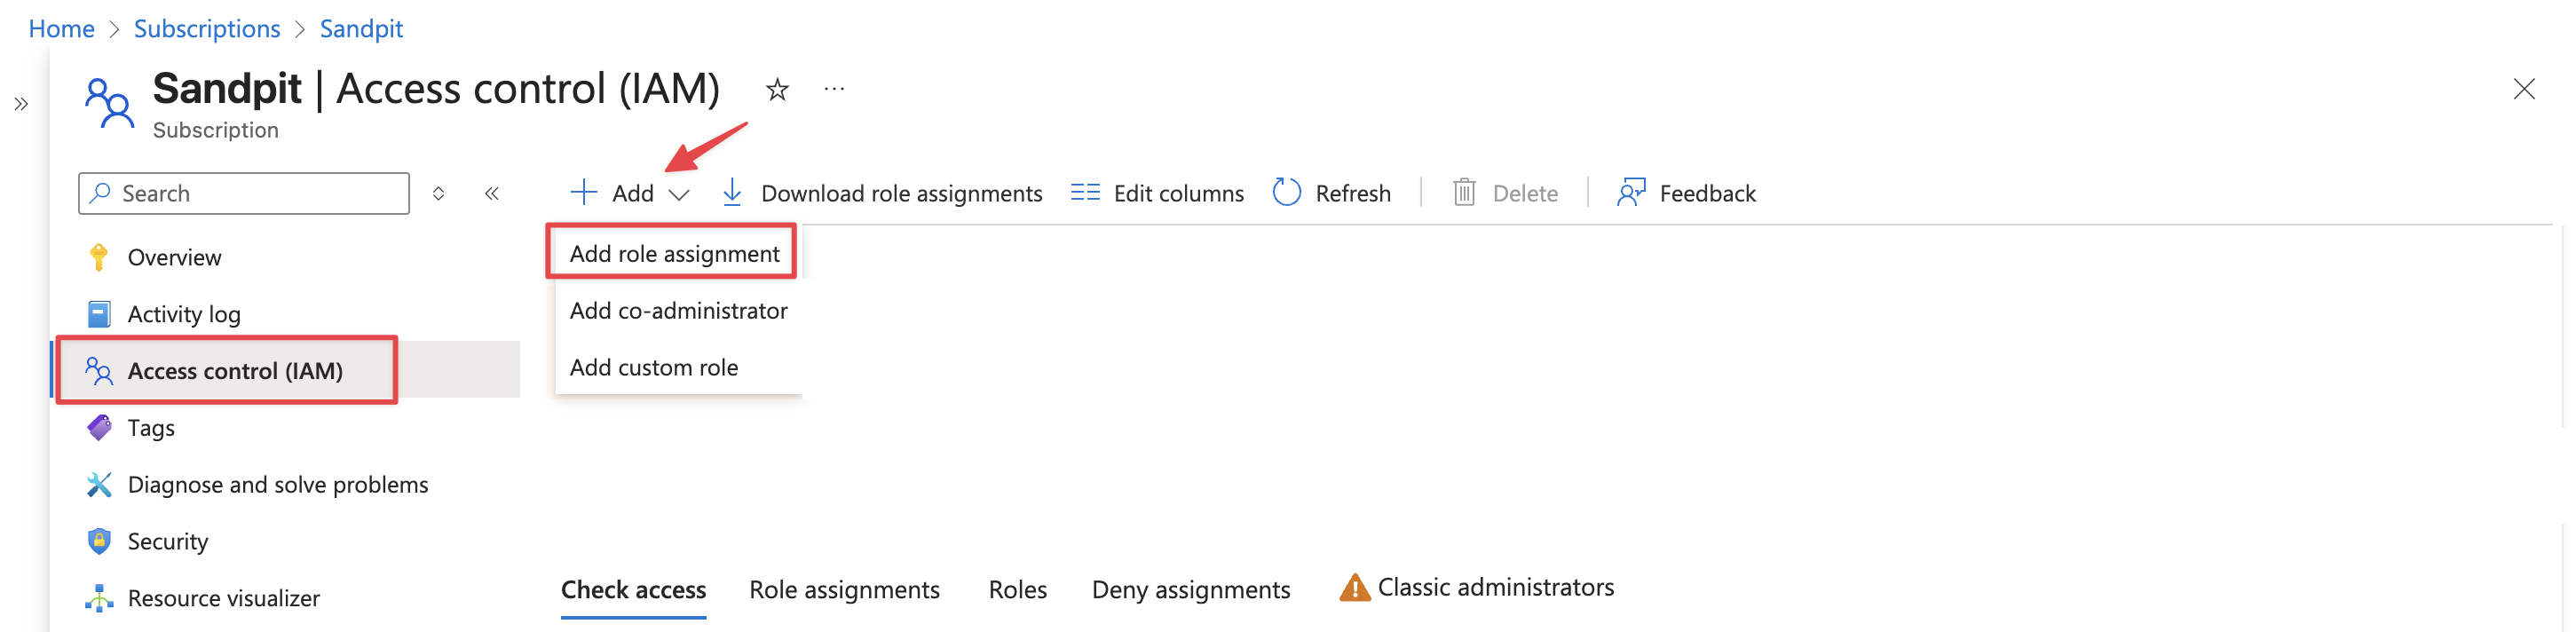Select Add custom role option
Viewport: 2576px width, 632px height.
point(654,367)
